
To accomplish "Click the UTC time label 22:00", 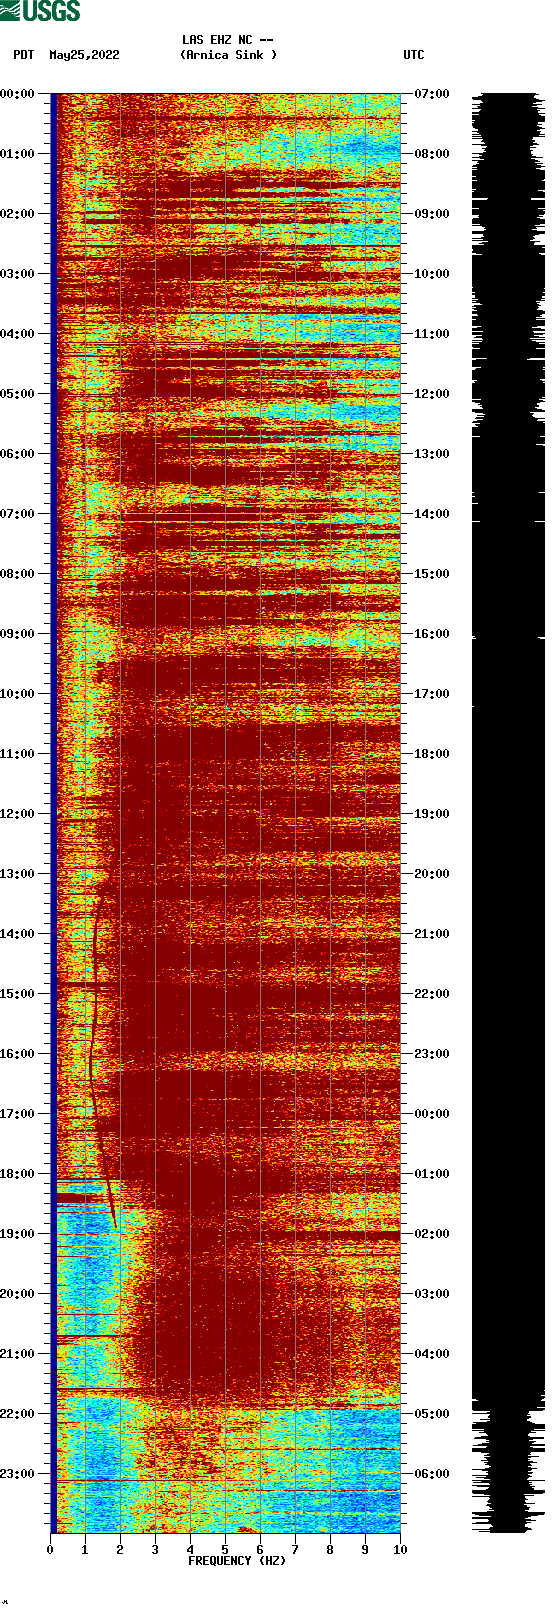I will [432, 994].
